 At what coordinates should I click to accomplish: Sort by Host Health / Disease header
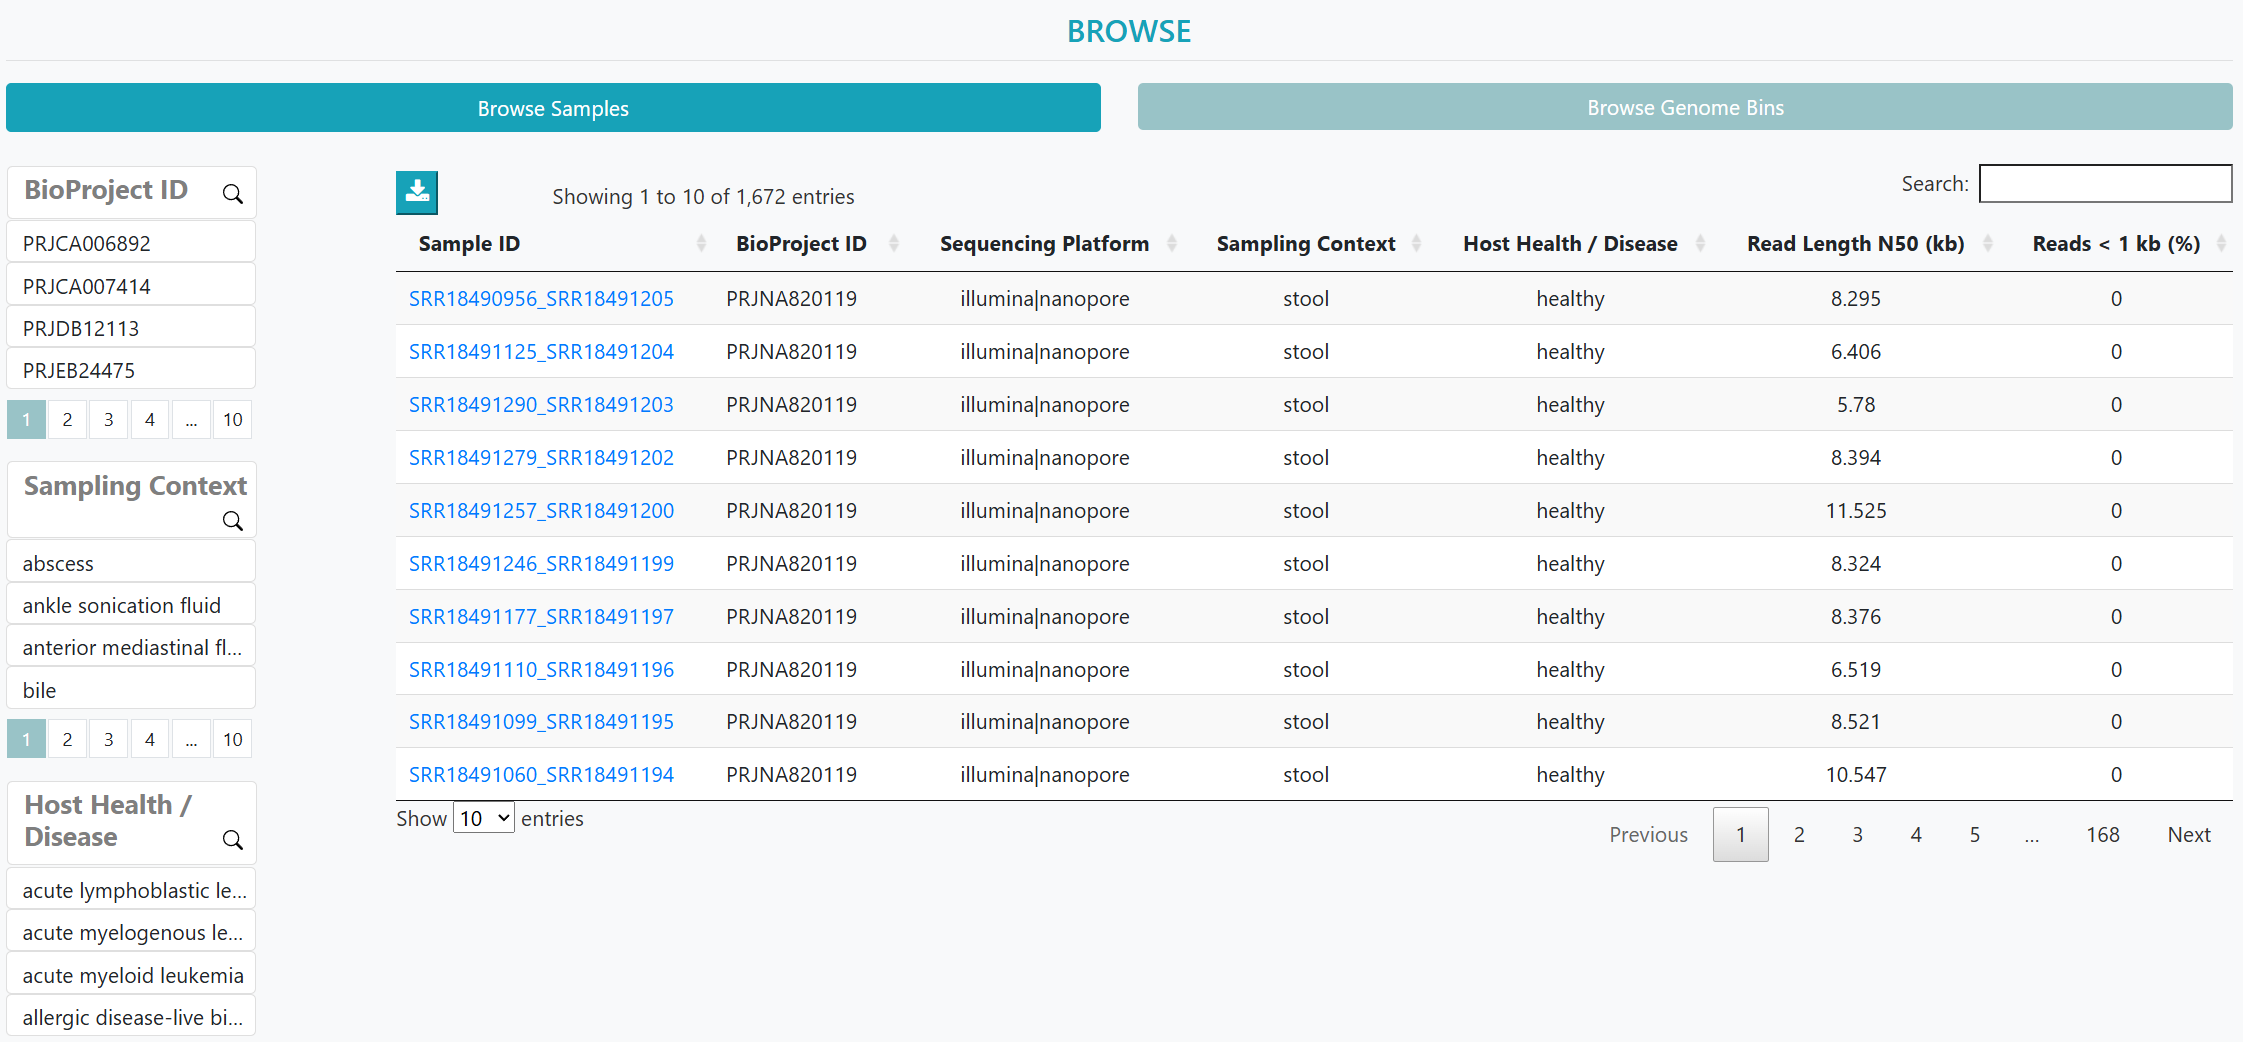point(1570,243)
